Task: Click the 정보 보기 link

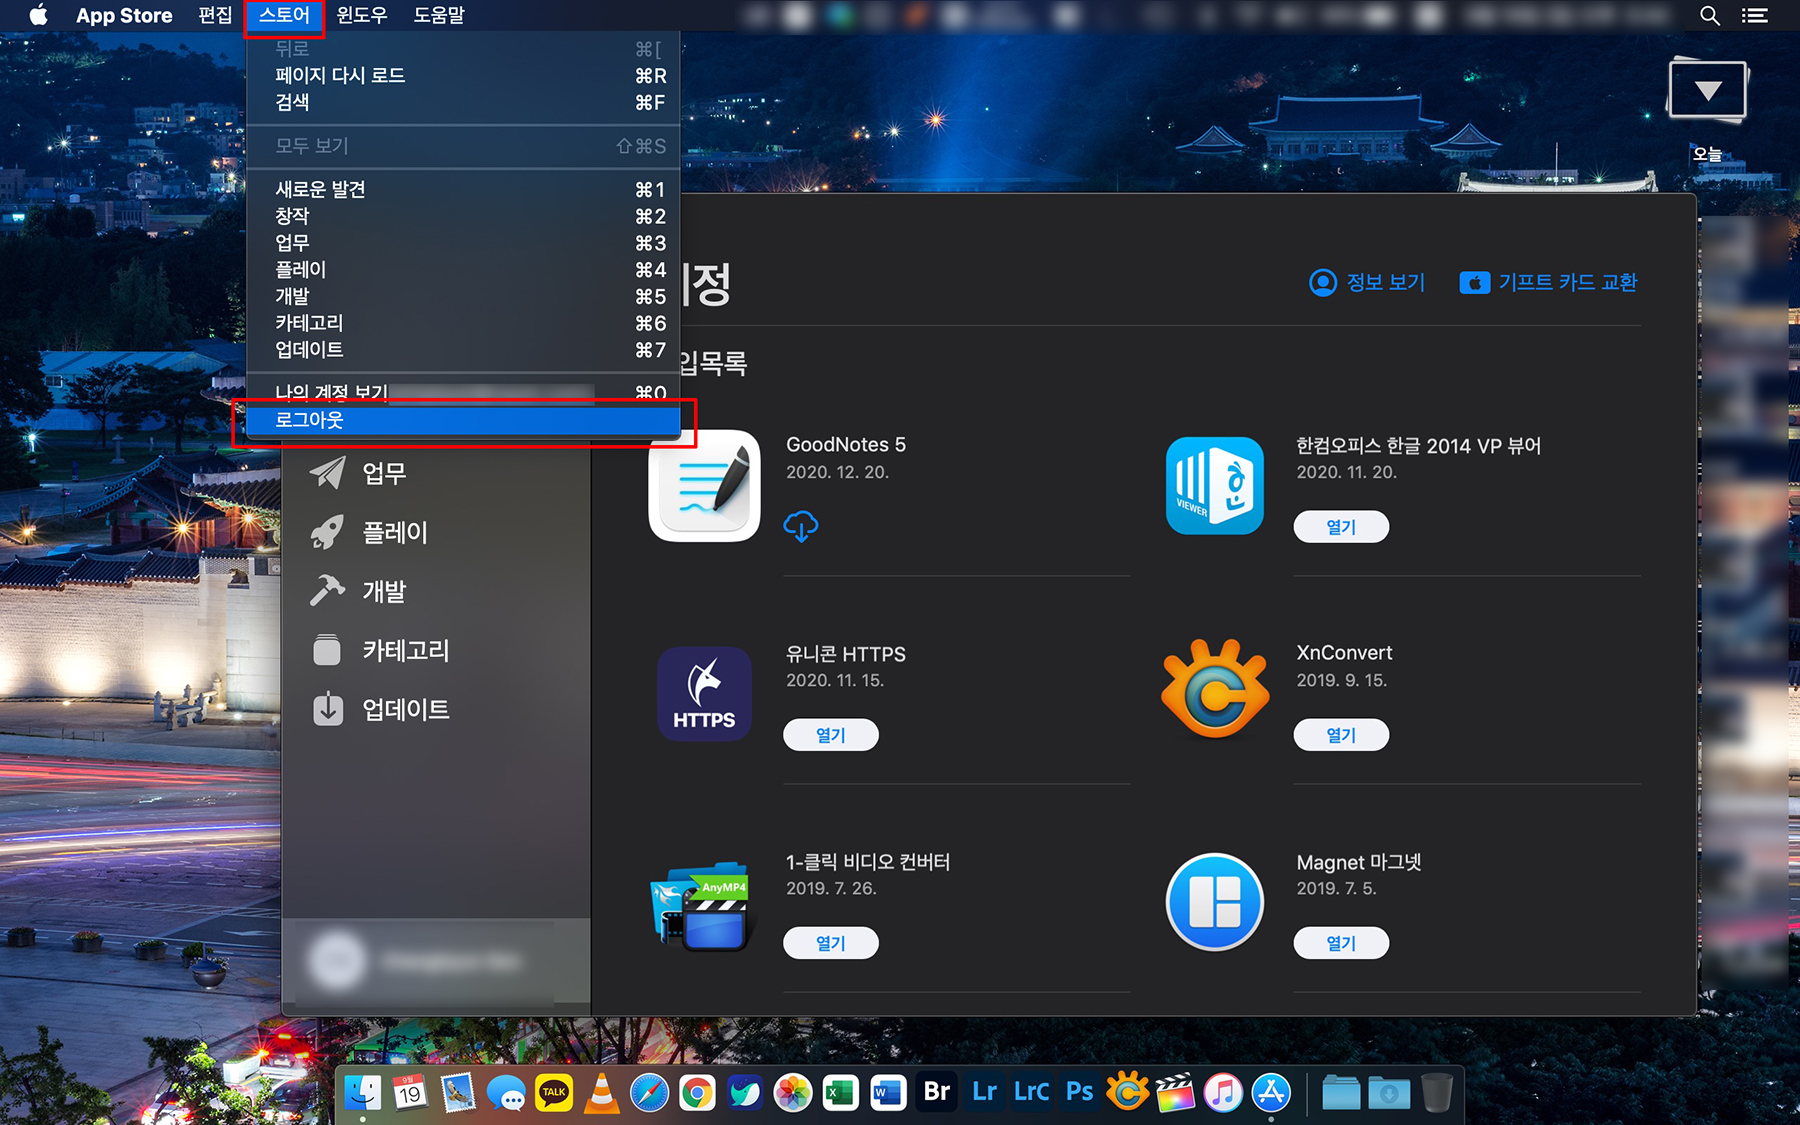Action: 1367,282
